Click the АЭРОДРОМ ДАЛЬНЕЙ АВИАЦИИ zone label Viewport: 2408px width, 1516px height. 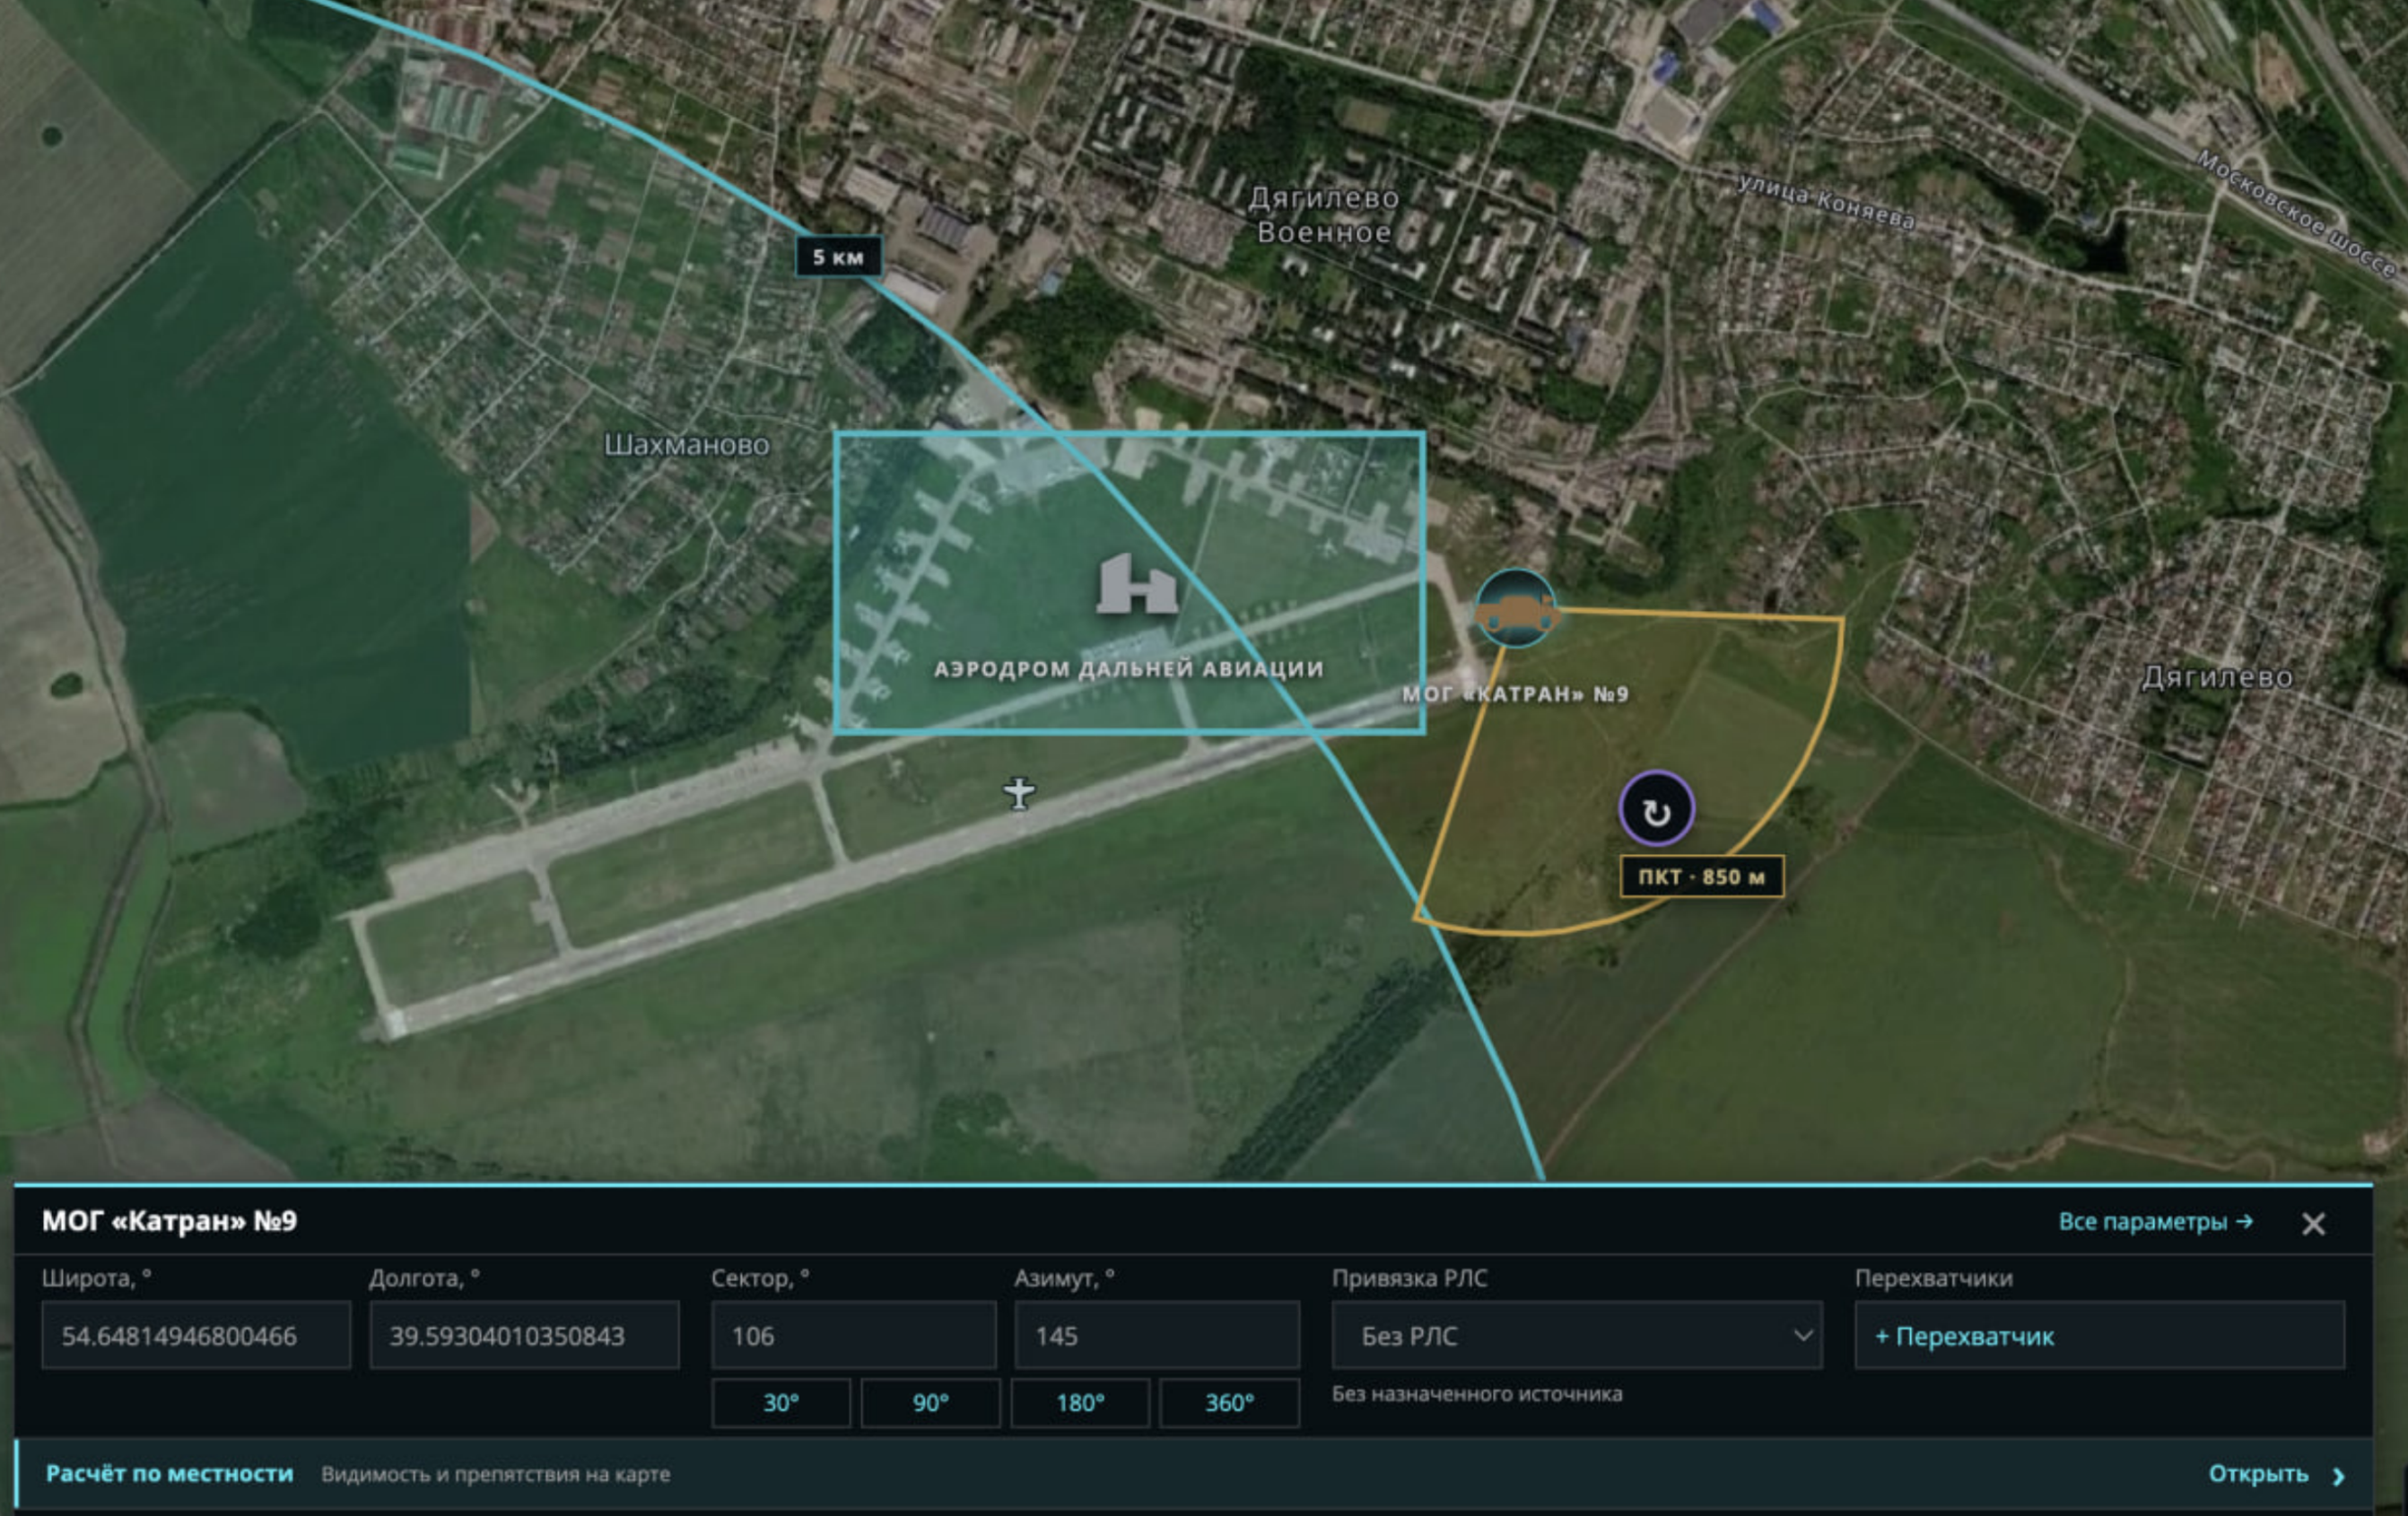1128,669
